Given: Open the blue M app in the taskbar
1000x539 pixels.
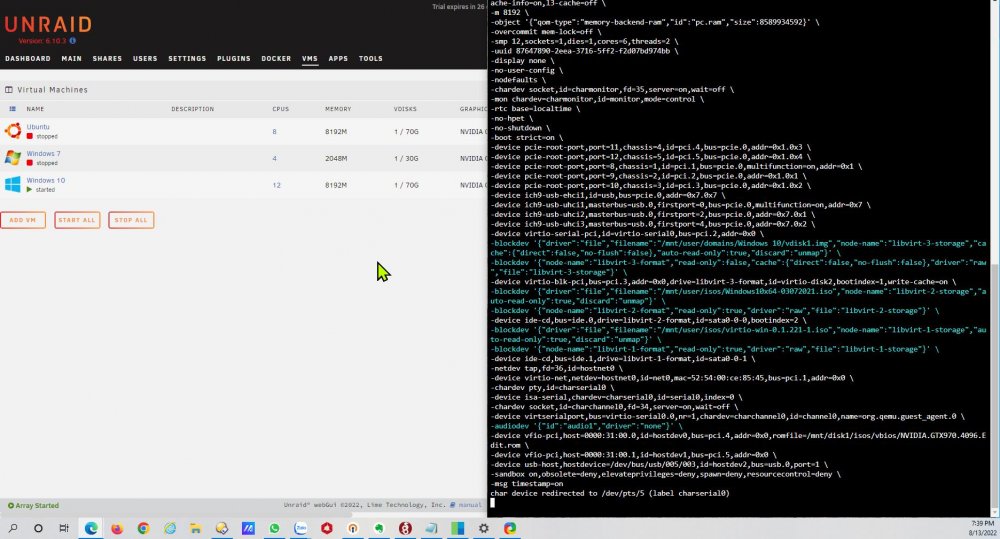Looking at the screenshot, I should tap(248, 528).
